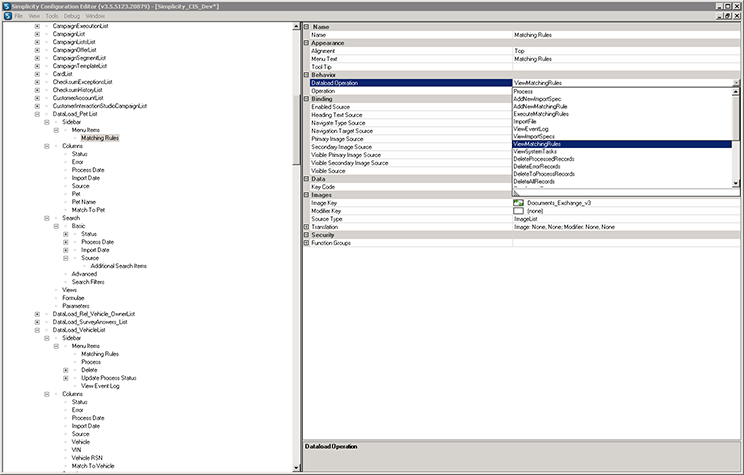This screenshot has width=744, height=475.
Task: Collapse the DataLoad_Pet List node
Action: pyautogui.click(x=37, y=114)
